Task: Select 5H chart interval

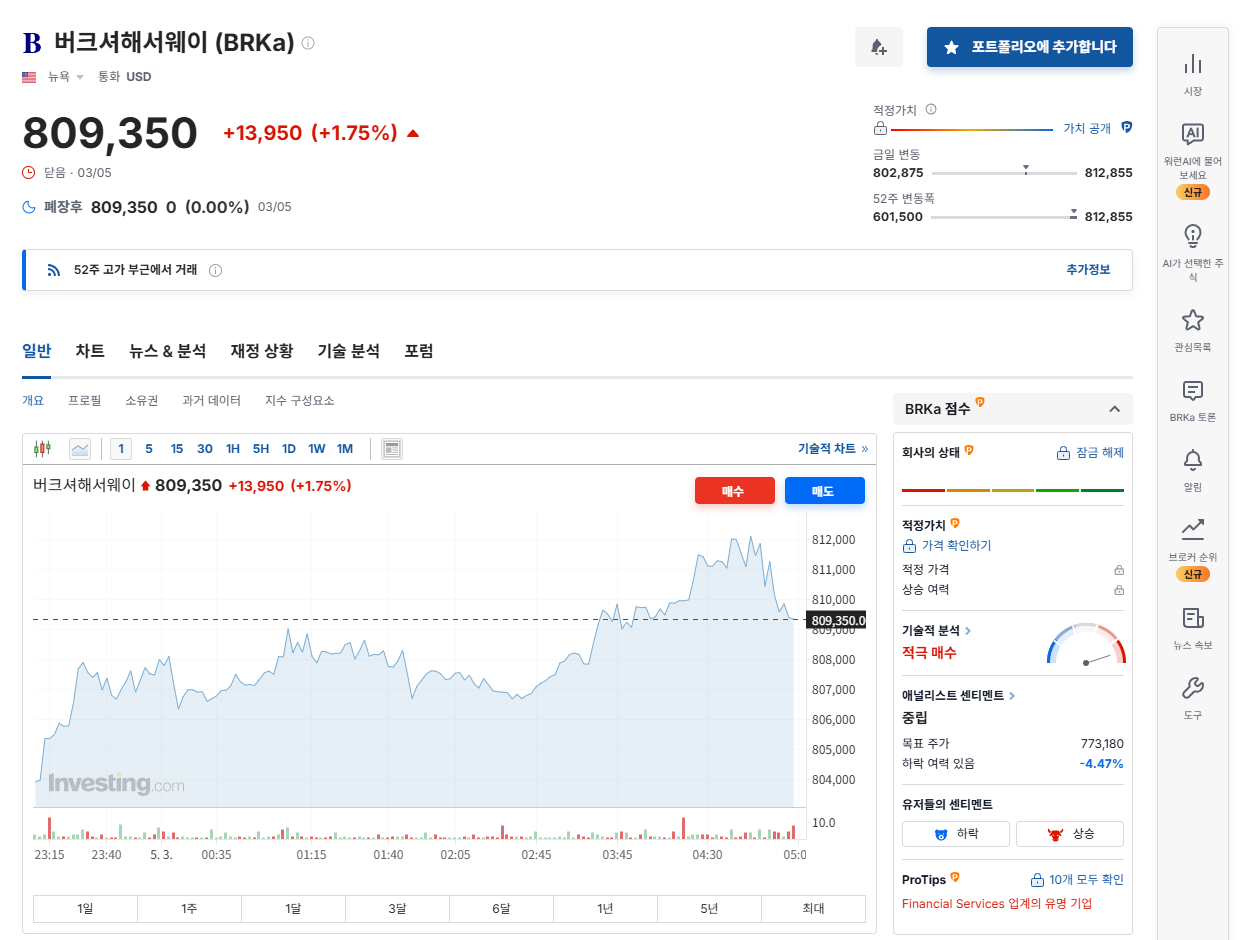Action: (261, 449)
